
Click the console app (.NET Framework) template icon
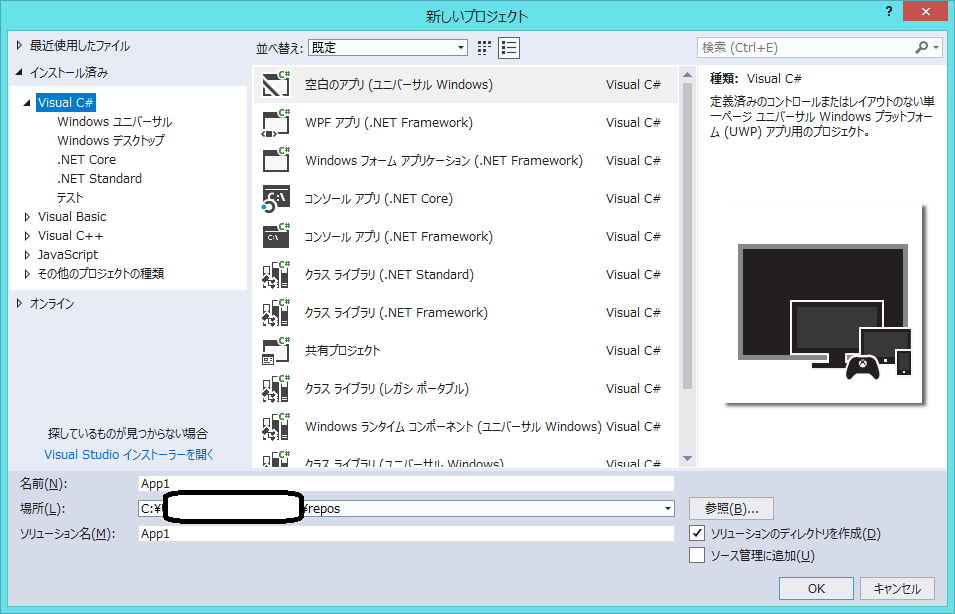pos(276,236)
